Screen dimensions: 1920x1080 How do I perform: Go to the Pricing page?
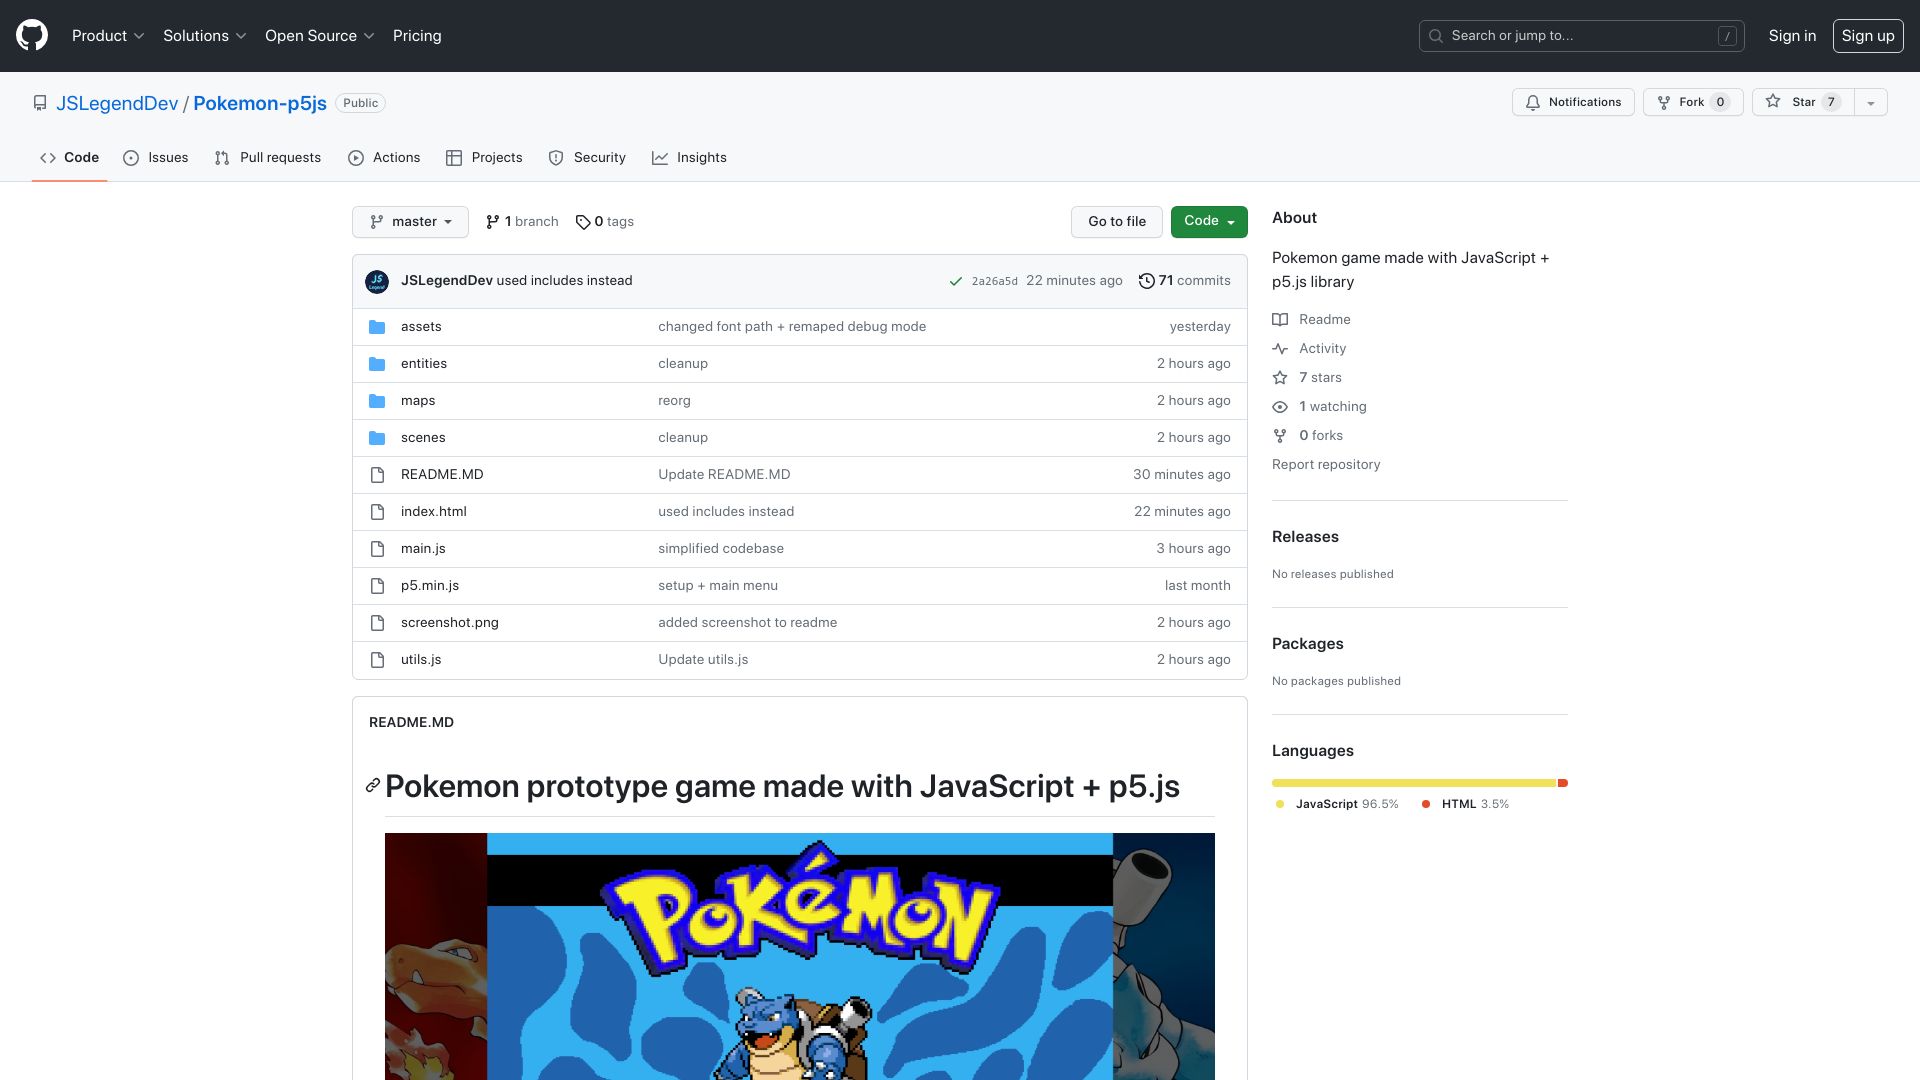point(417,36)
